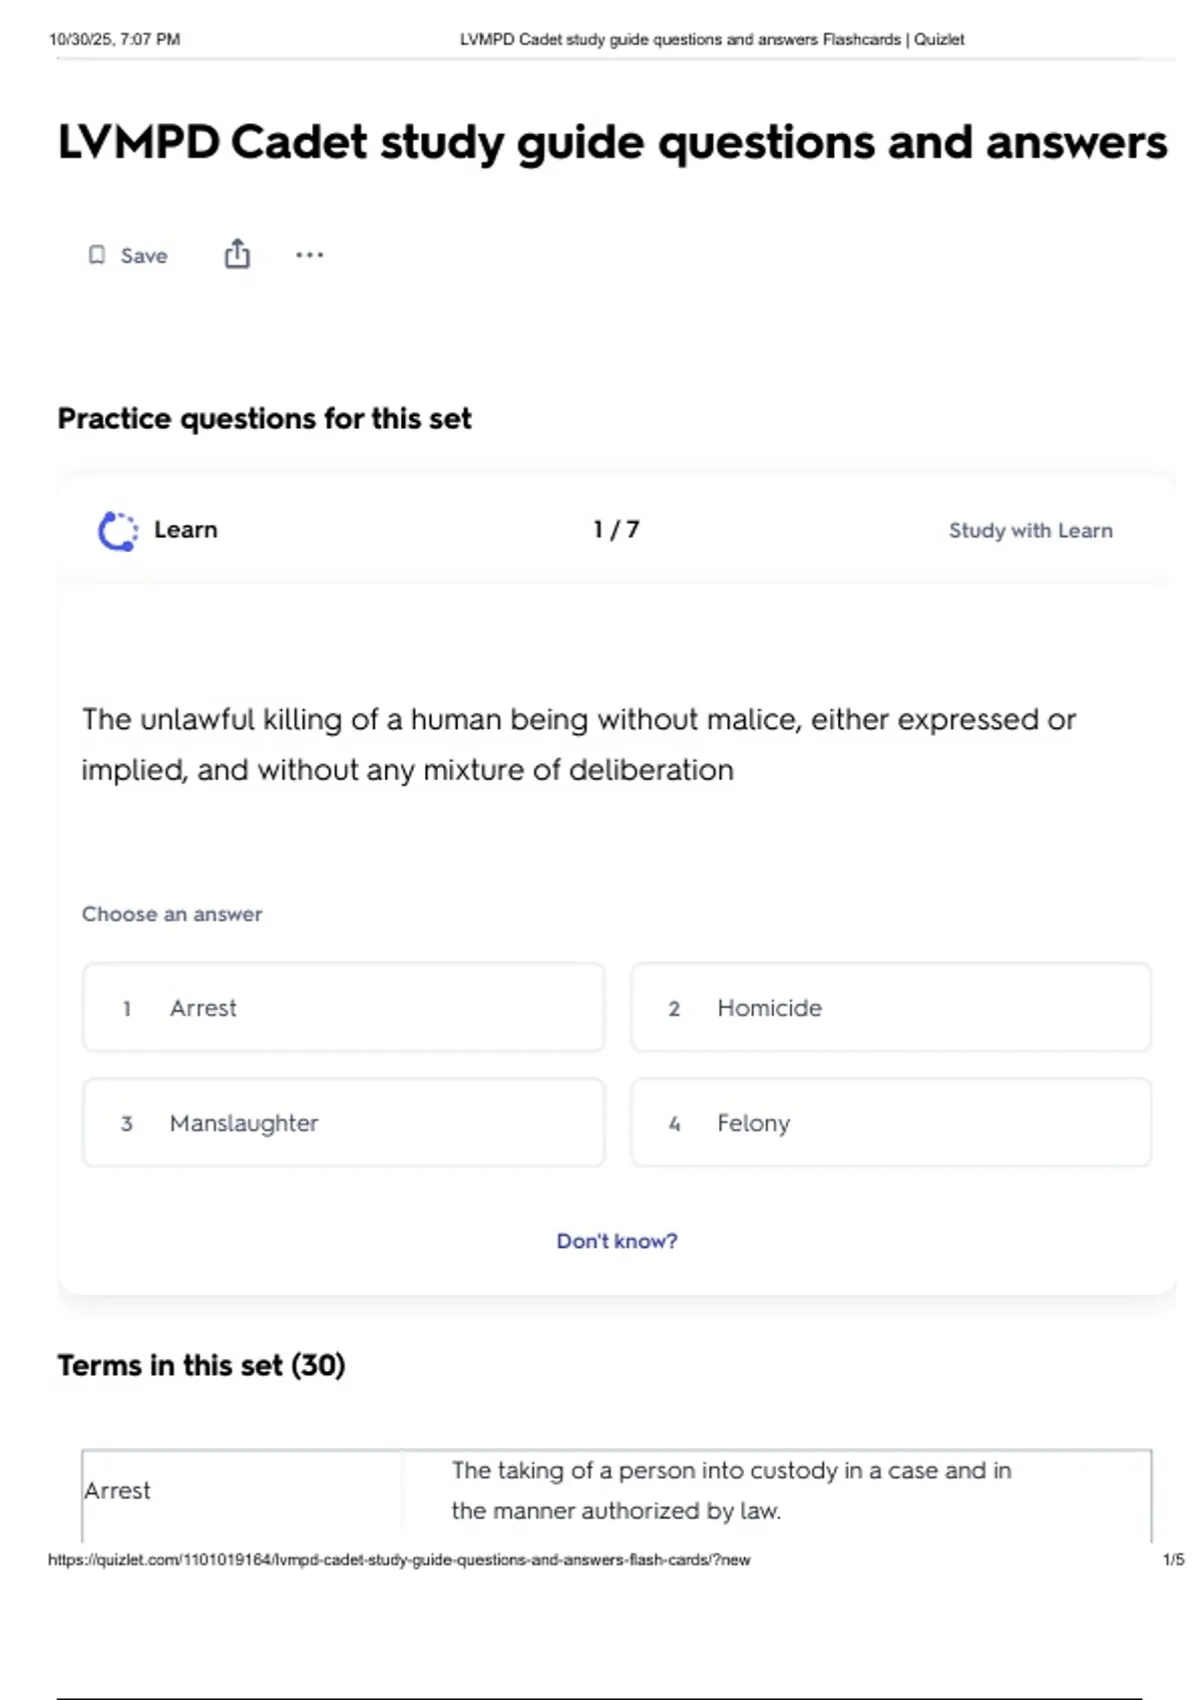The width and height of the screenshot is (1200, 1700).
Task: Select answer 2 Homicide
Action: tap(891, 1008)
